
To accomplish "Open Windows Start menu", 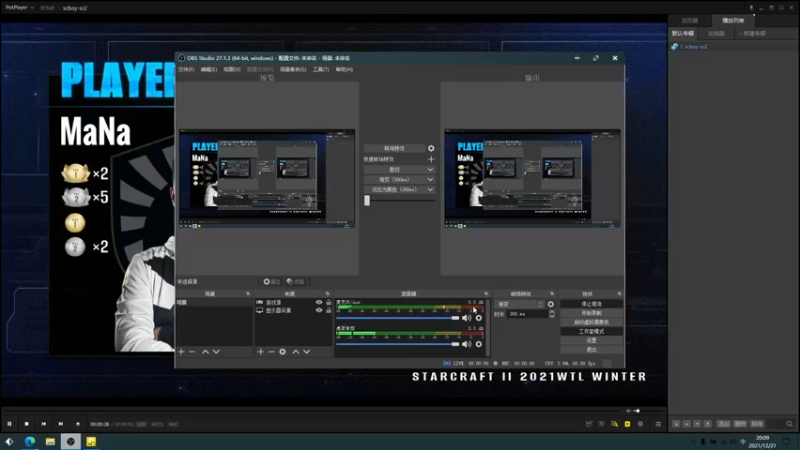I will [x=9, y=441].
